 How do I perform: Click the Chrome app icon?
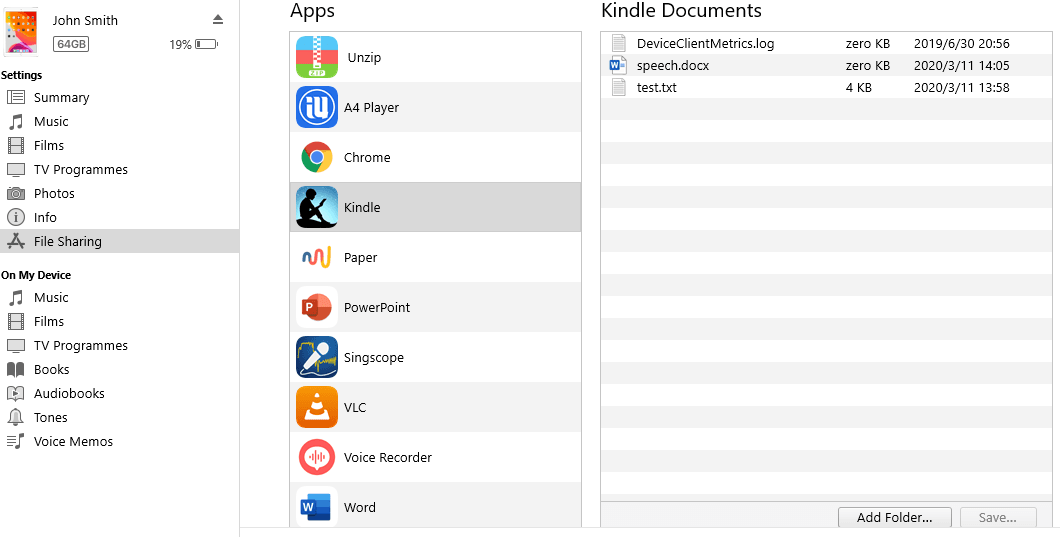point(317,157)
